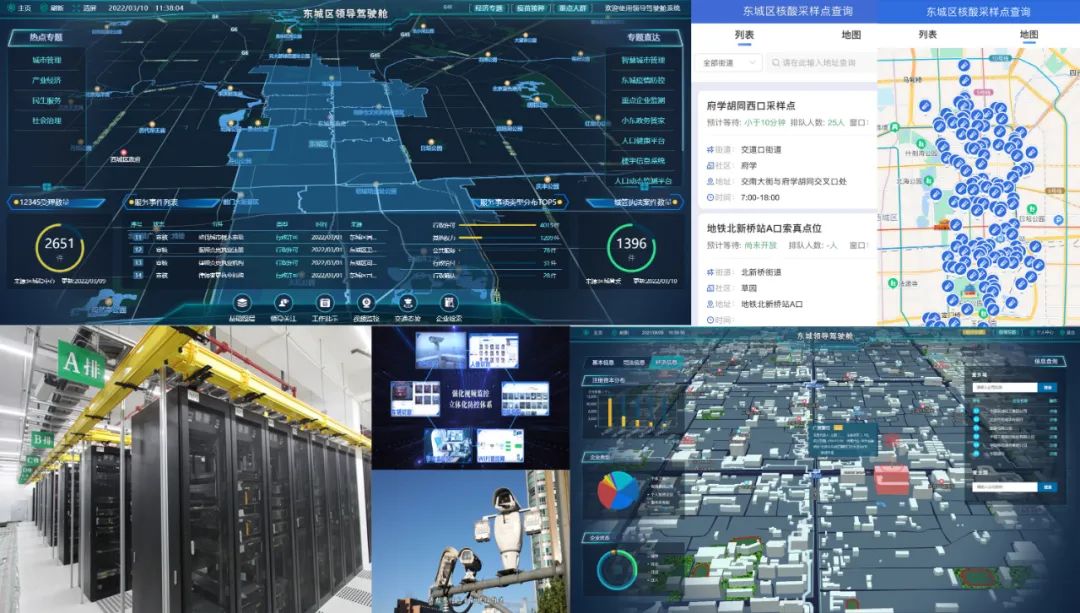
Task: Open 重点企业监测 under 专题直达
Action: 643,101
